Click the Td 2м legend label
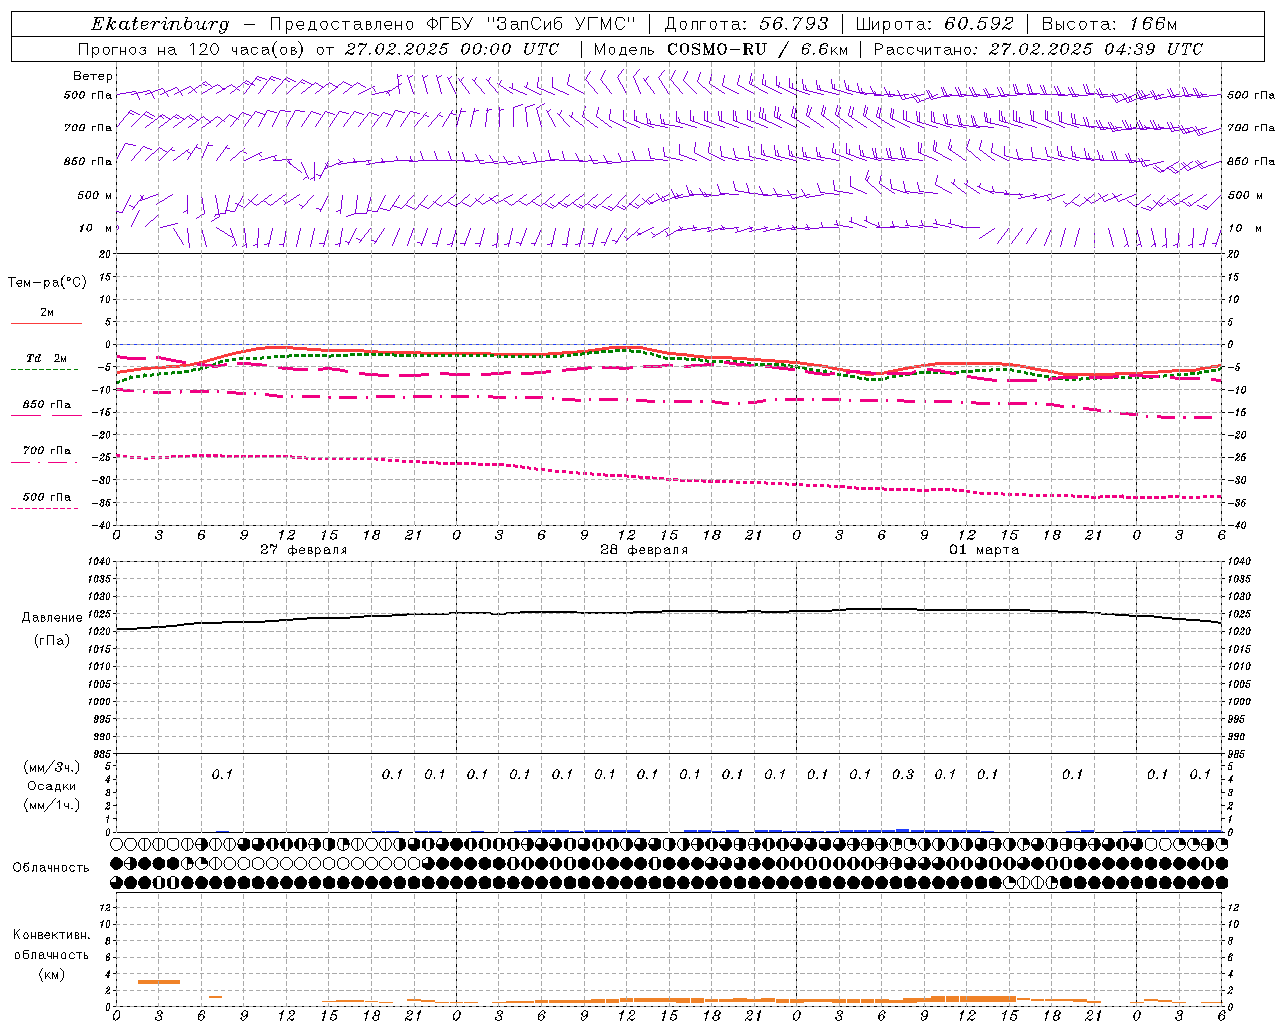Screen dimensions: 1280x1024 coord(46,358)
